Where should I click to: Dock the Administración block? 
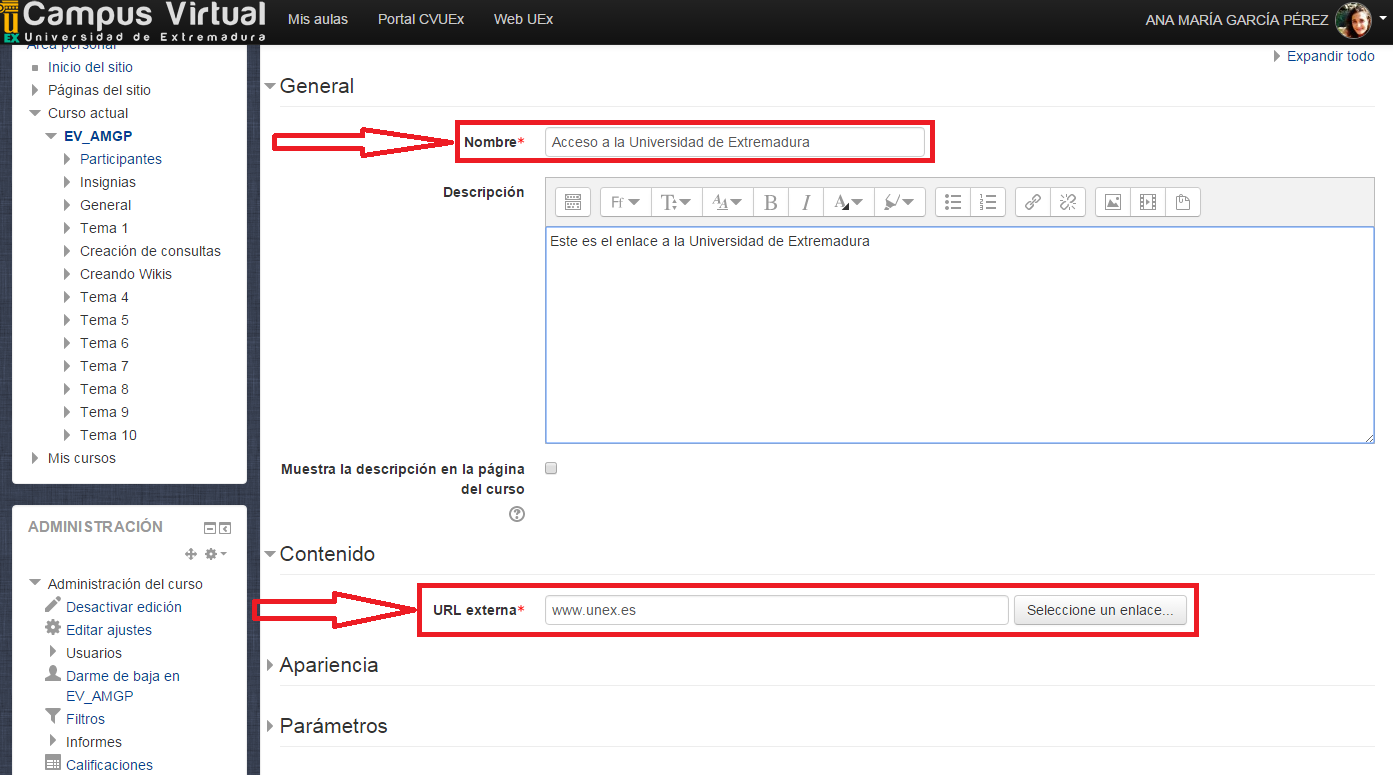click(225, 528)
